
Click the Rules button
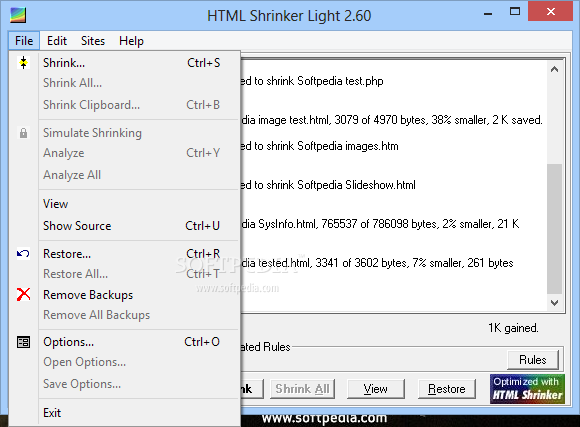coord(533,360)
